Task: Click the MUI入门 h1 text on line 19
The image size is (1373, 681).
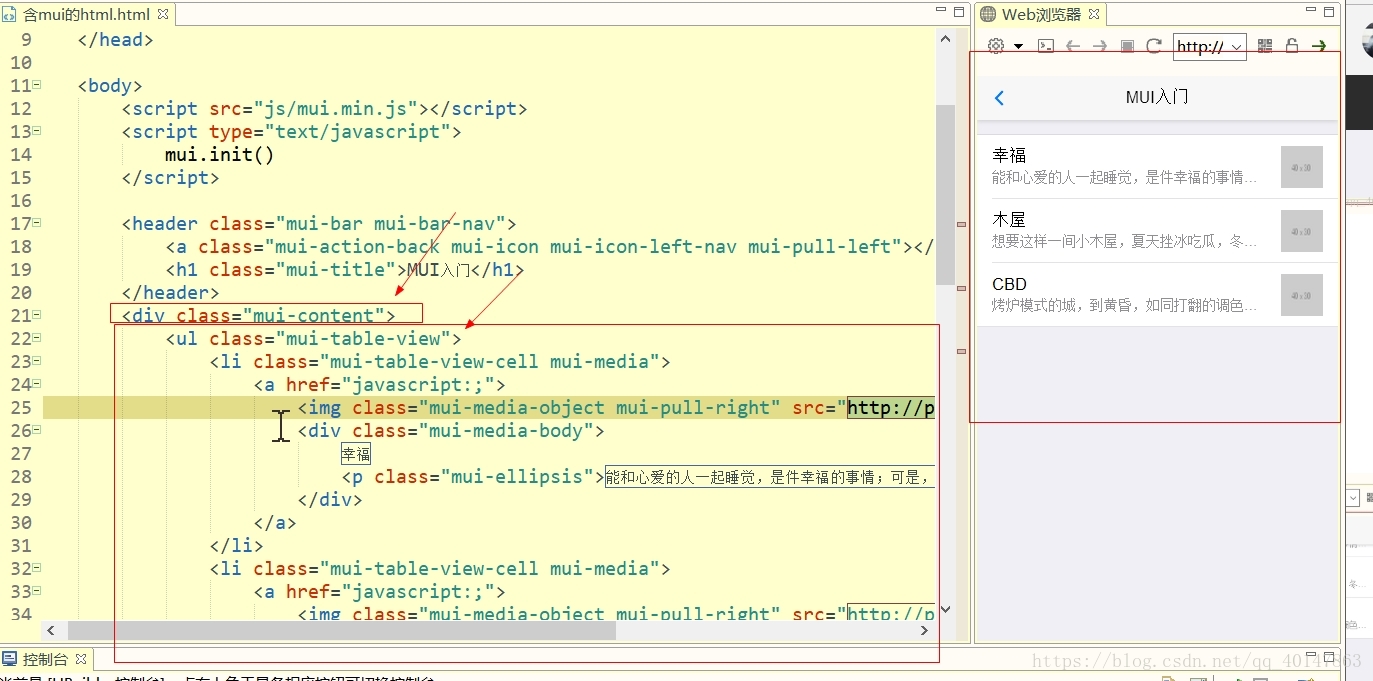Action: pos(438,270)
